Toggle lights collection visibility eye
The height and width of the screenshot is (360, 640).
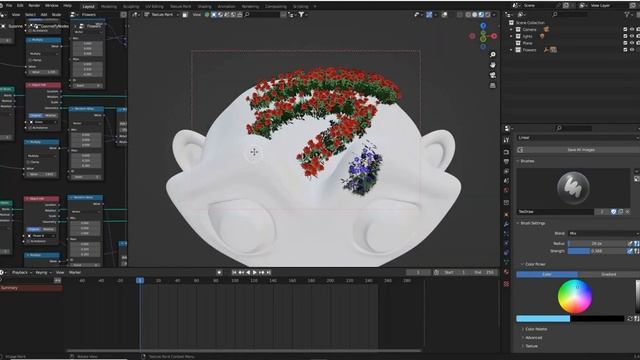(x=632, y=36)
